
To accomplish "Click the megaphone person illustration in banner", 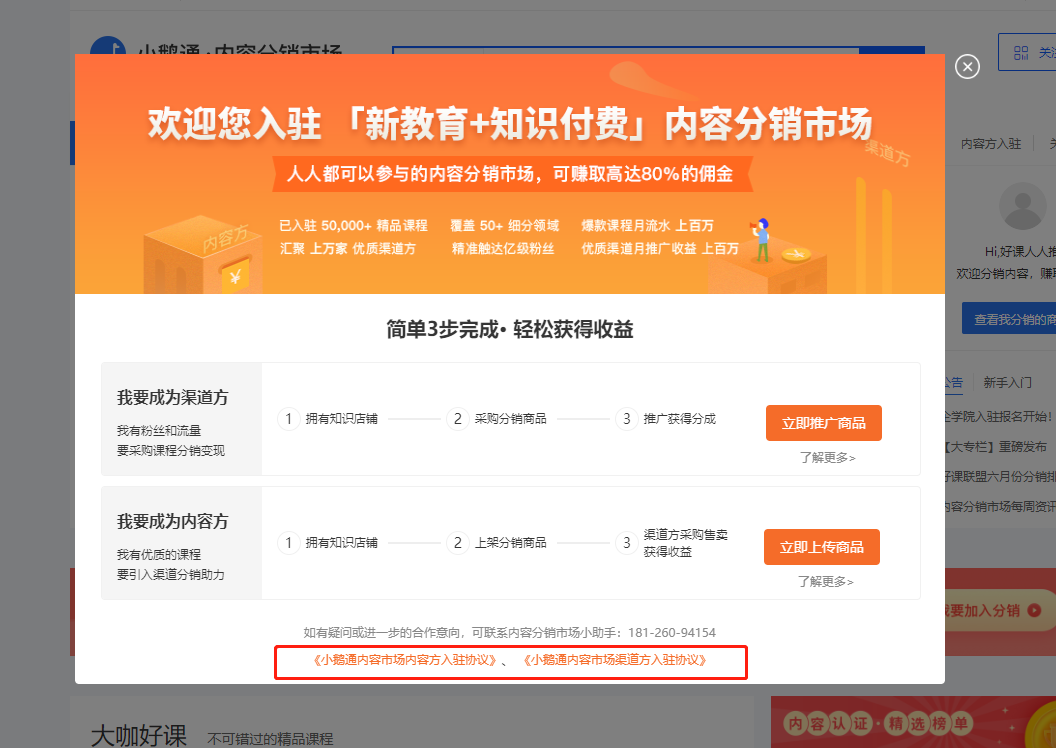I will pos(761,240).
